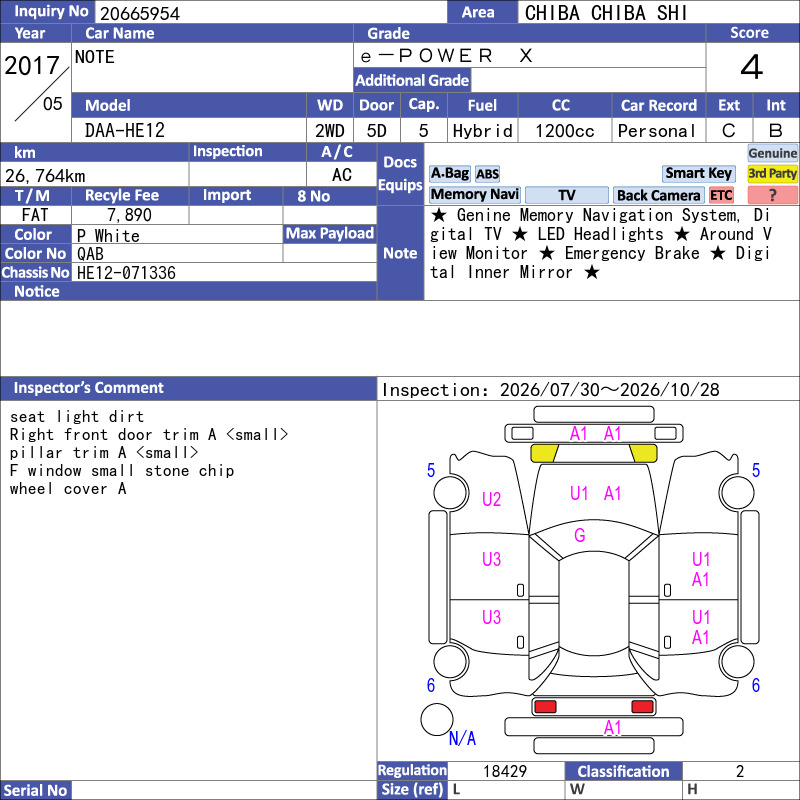Click the color number QAB
800x800 pixels.
point(90,254)
